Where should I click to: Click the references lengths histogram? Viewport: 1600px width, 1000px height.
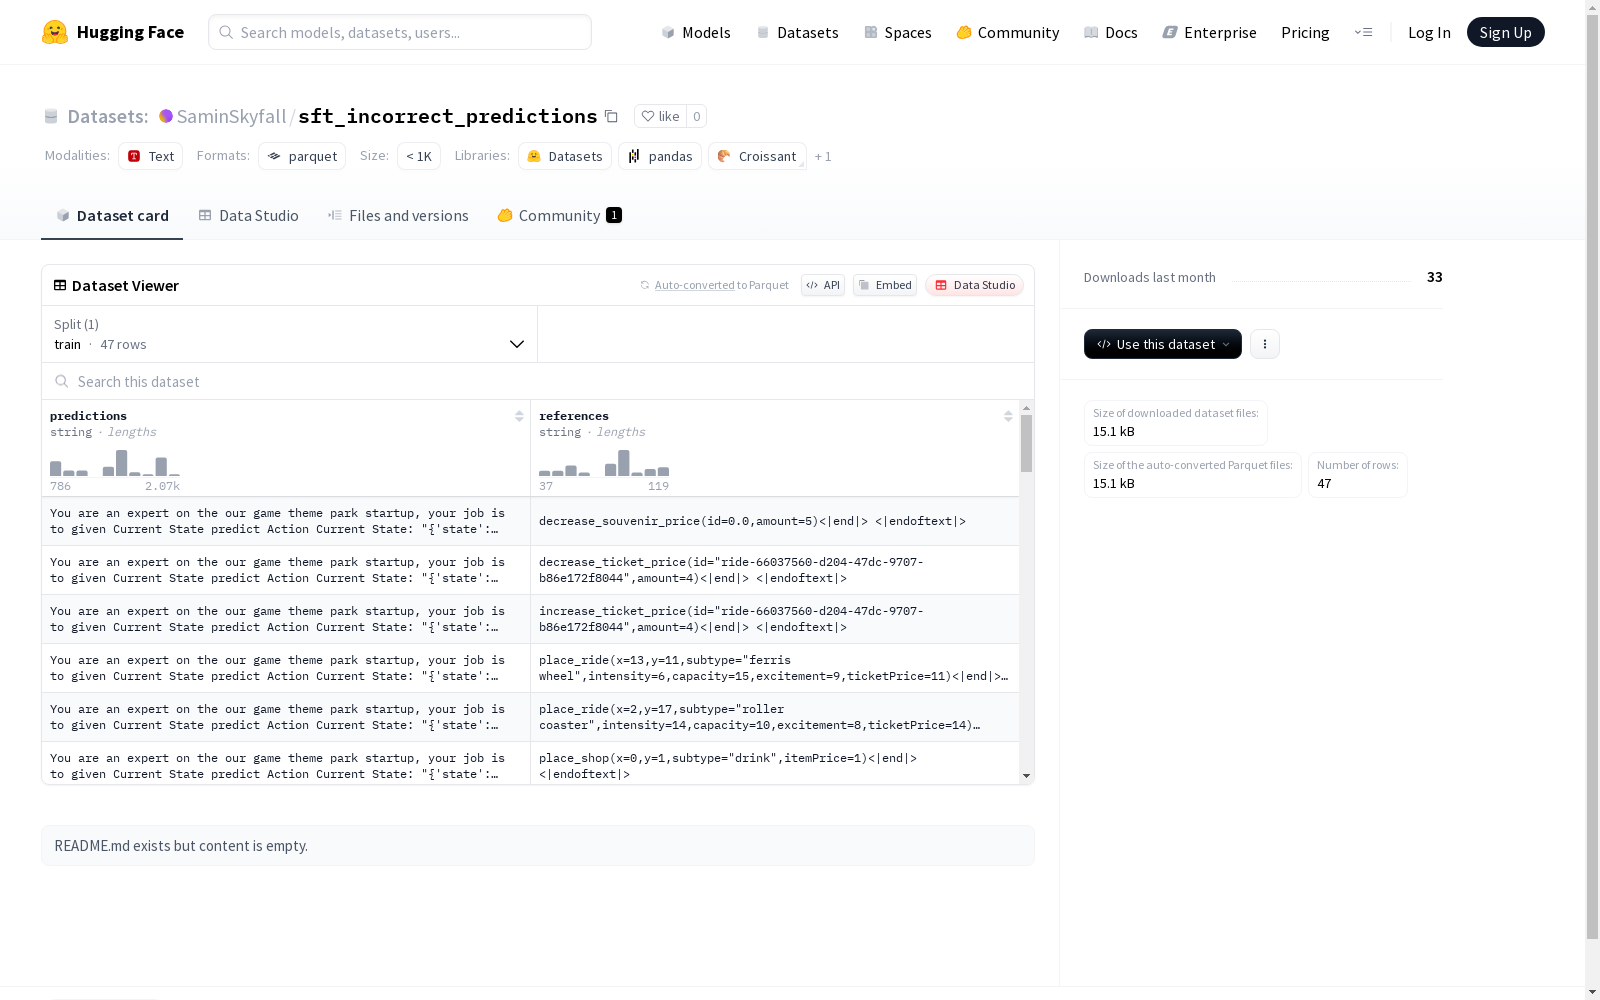pyautogui.click(x=604, y=463)
